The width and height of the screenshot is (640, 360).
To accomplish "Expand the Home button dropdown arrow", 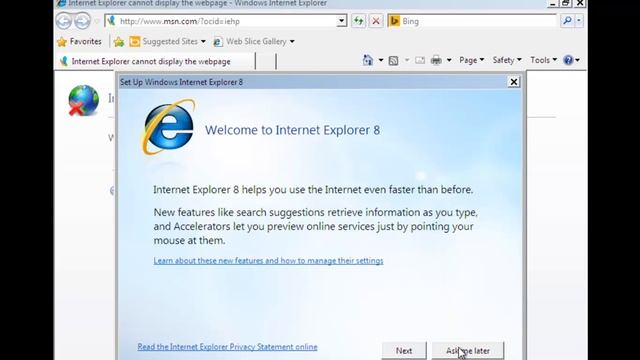I will [380, 60].
